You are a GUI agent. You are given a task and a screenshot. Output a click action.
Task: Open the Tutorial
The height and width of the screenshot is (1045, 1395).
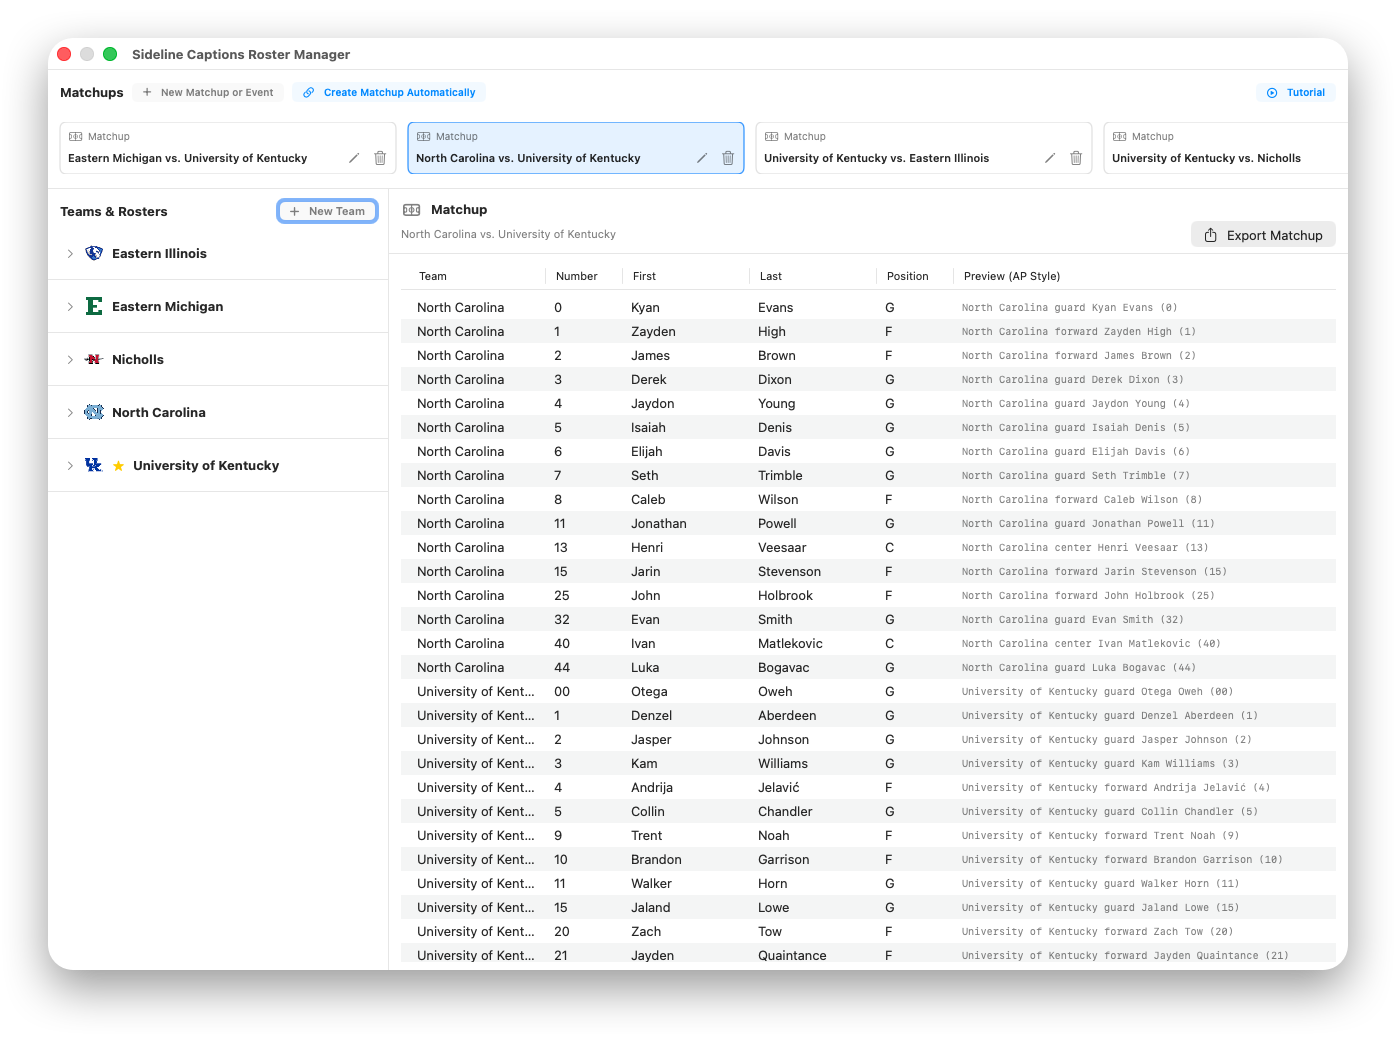(1295, 92)
